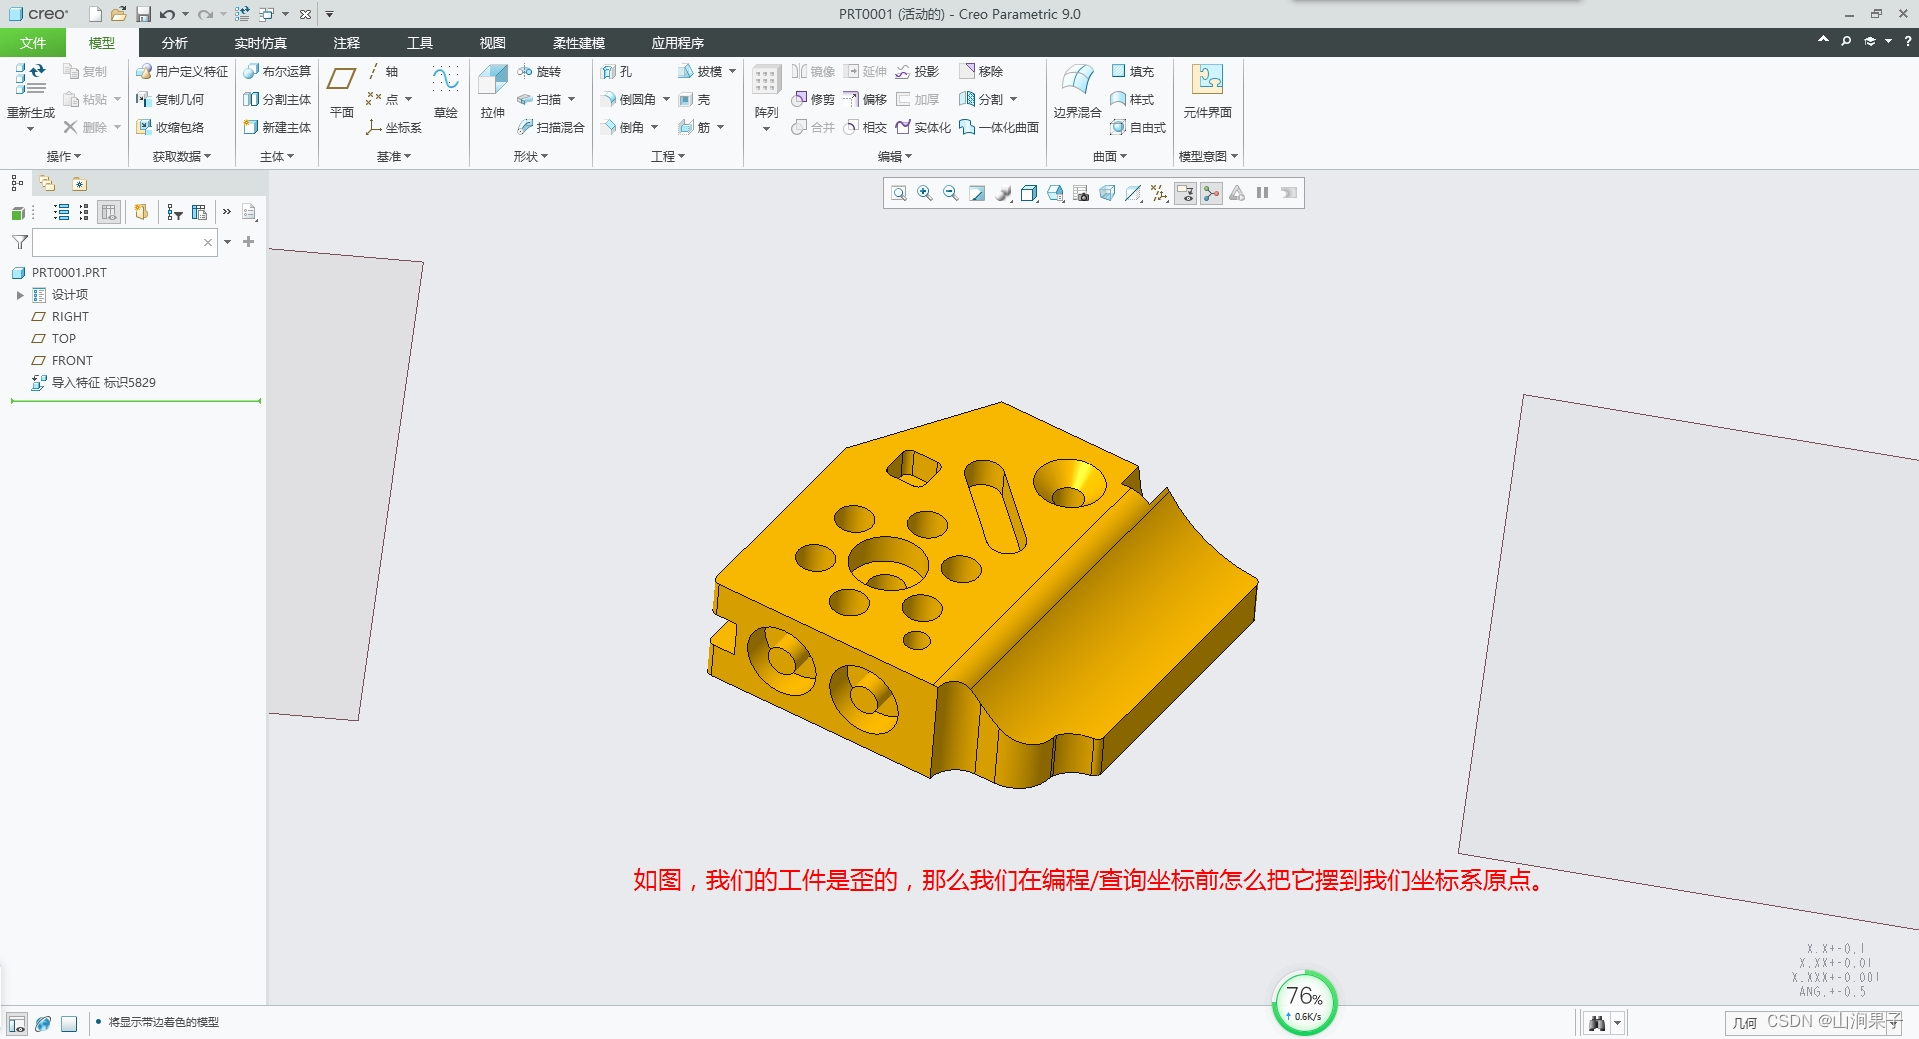Click the 平面 (Plane) datum icon

(342, 80)
